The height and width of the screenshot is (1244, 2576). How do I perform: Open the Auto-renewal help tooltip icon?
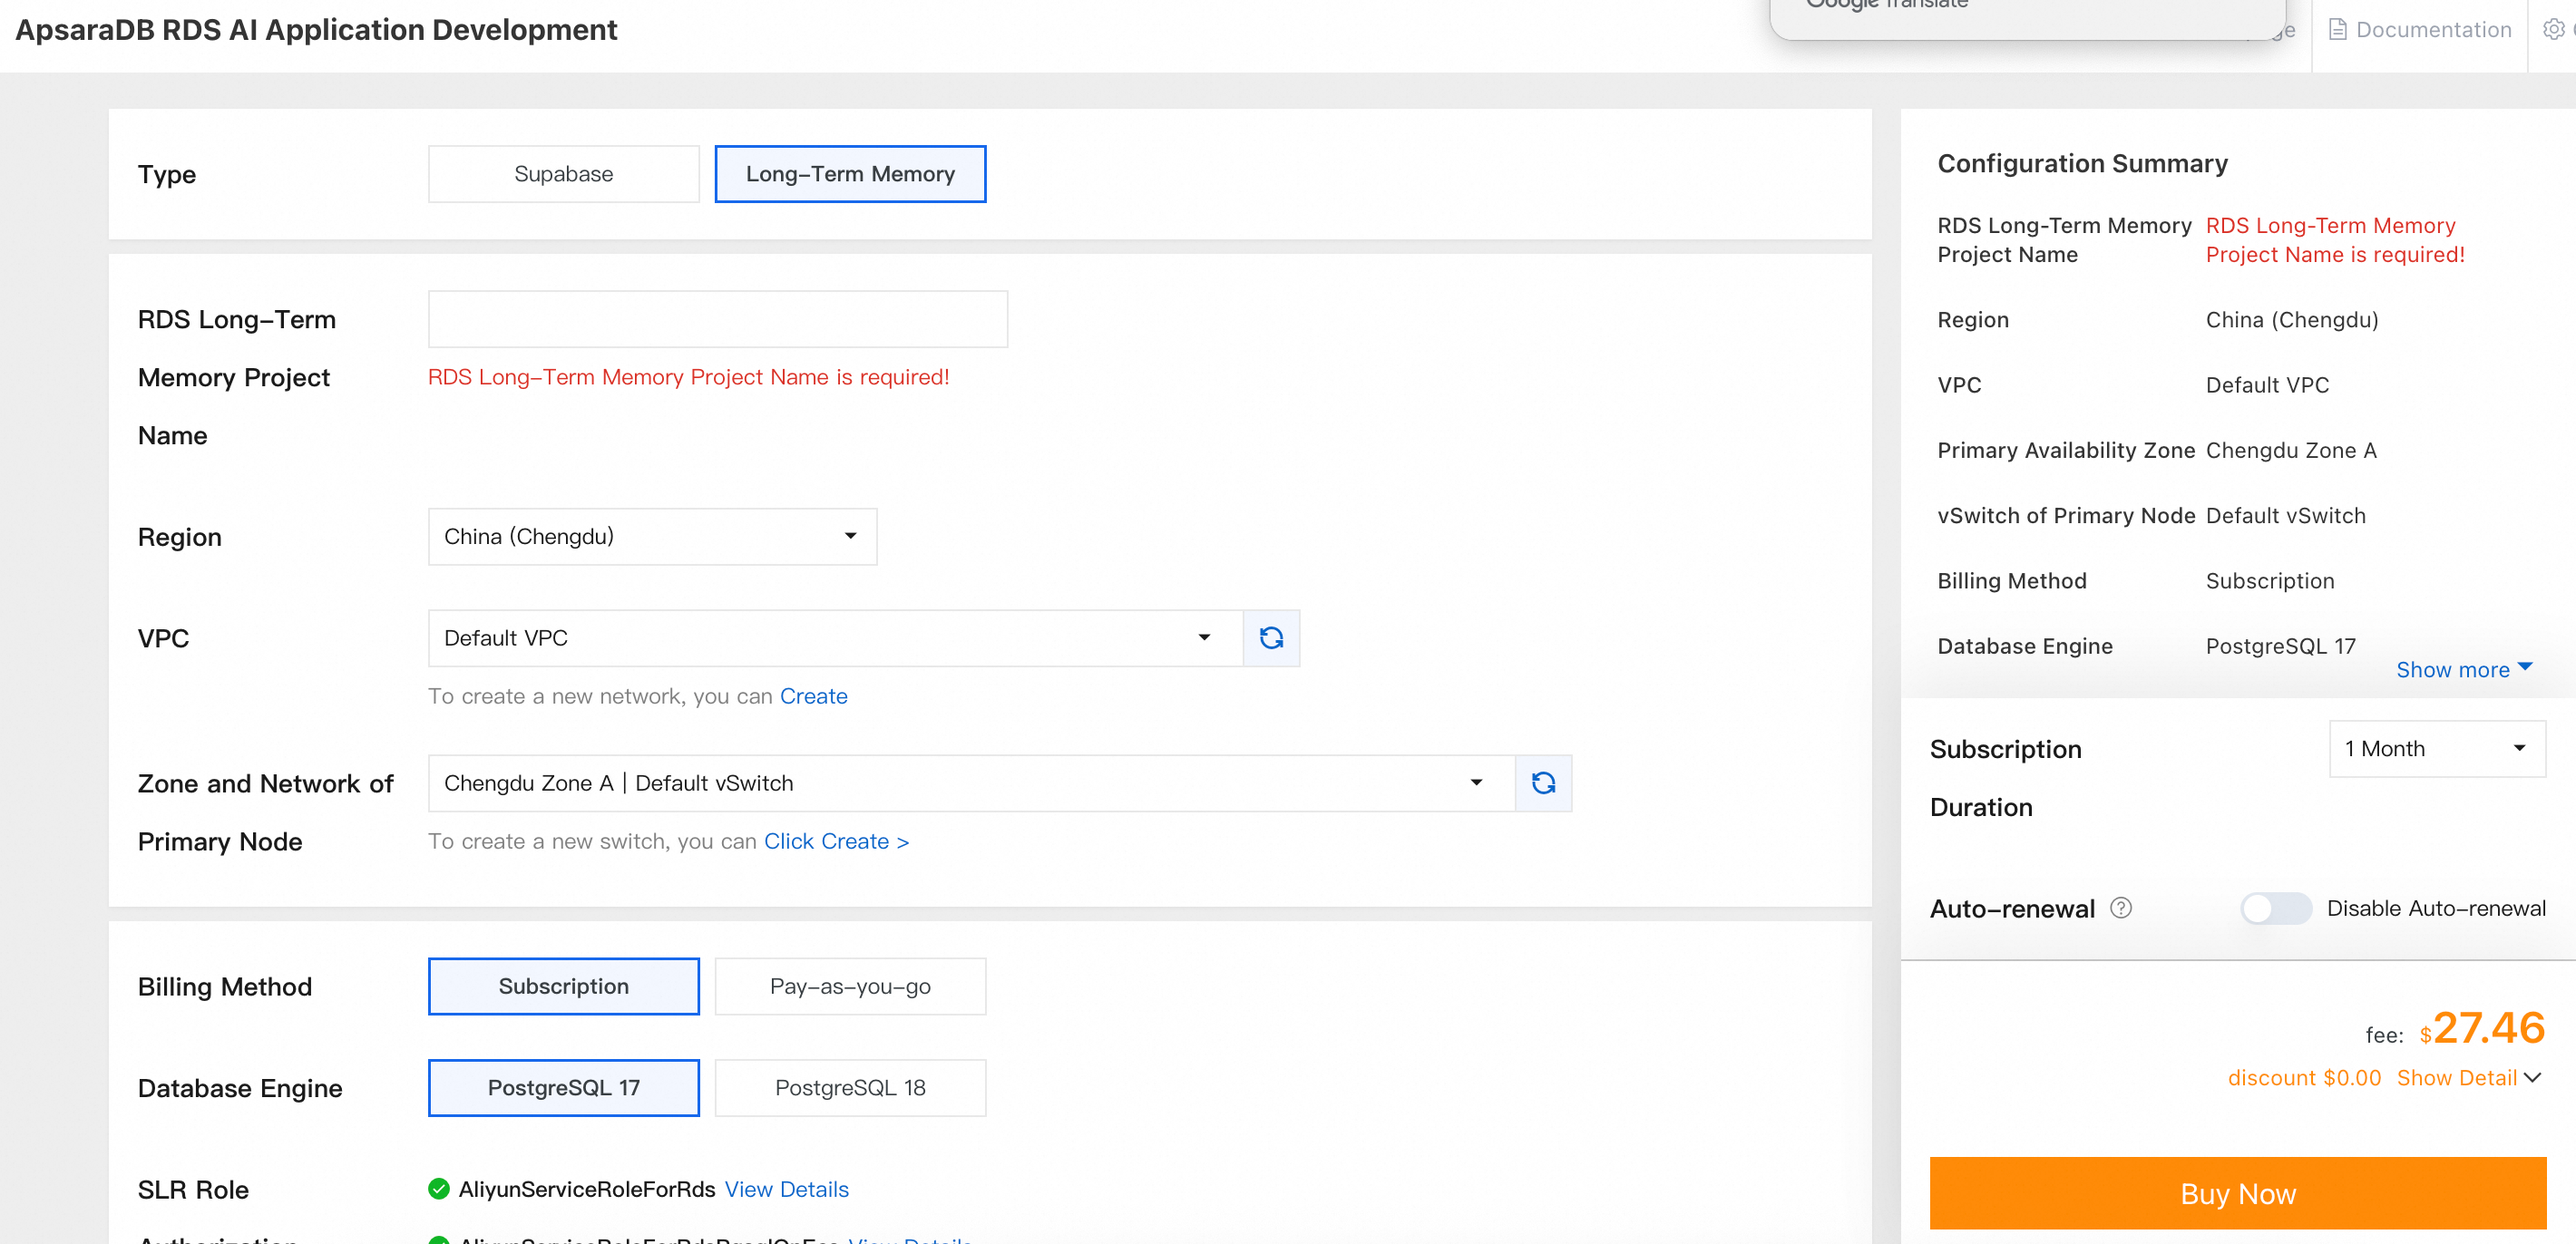pos(2120,908)
